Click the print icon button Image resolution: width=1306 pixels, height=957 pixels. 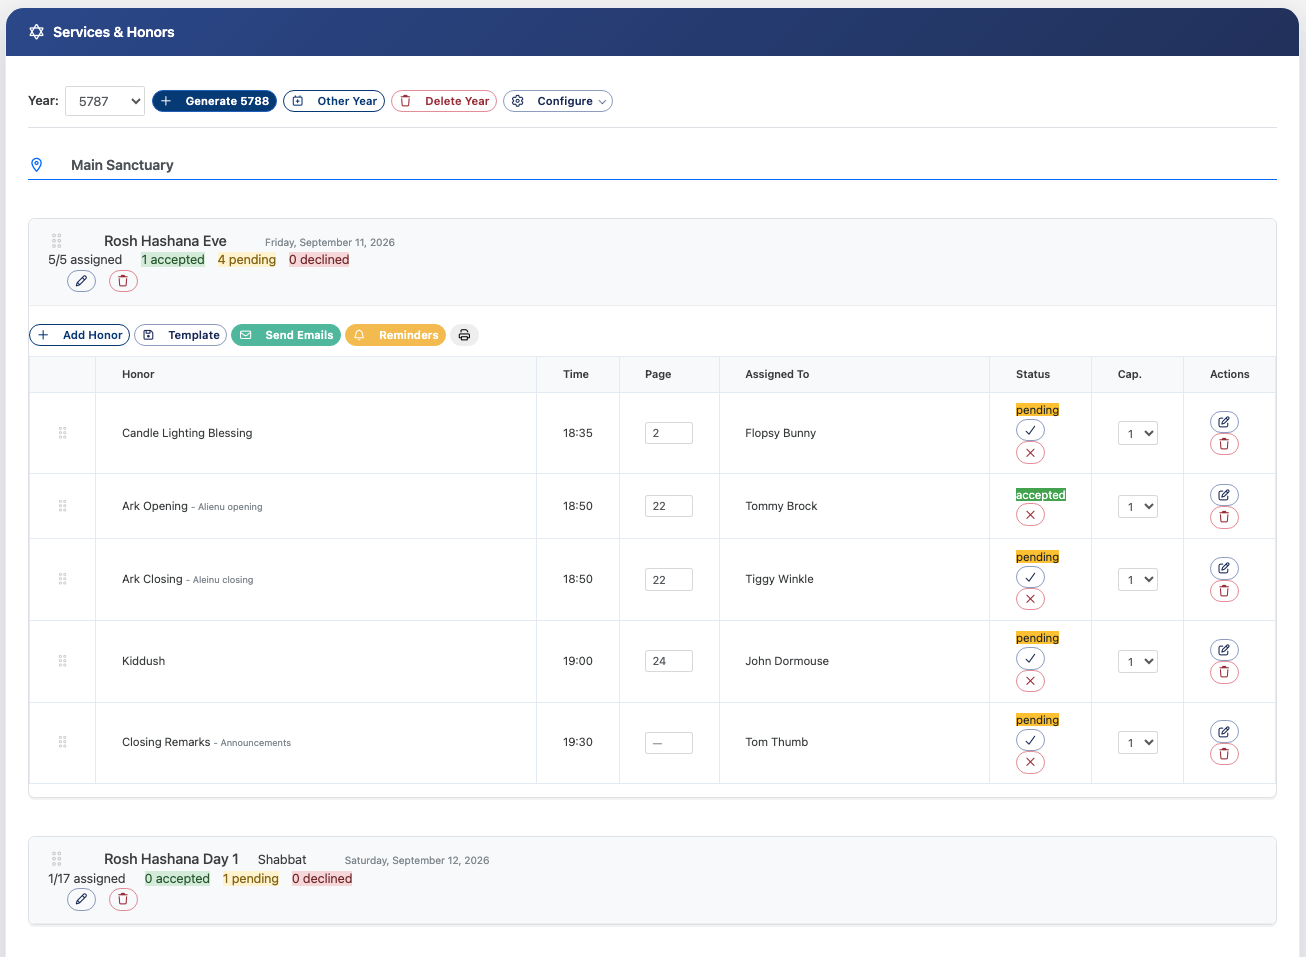(x=464, y=335)
